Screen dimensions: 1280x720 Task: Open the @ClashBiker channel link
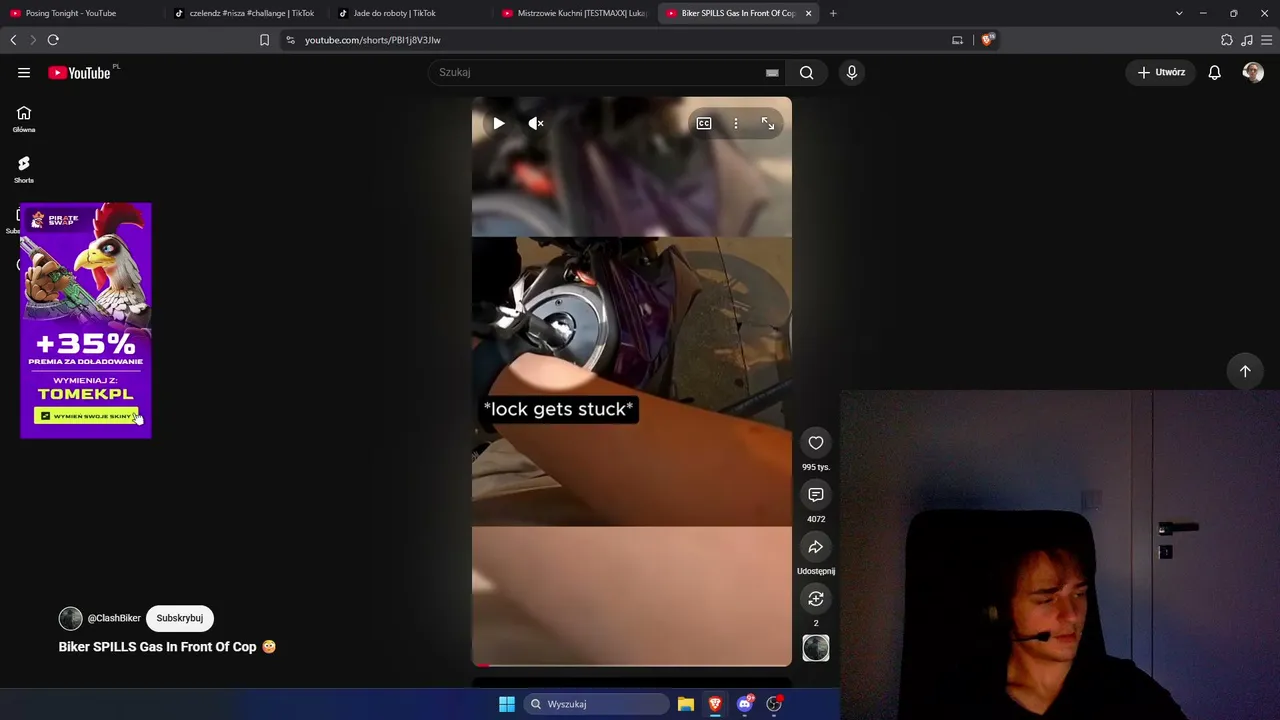pyautogui.click(x=114, y=618)
